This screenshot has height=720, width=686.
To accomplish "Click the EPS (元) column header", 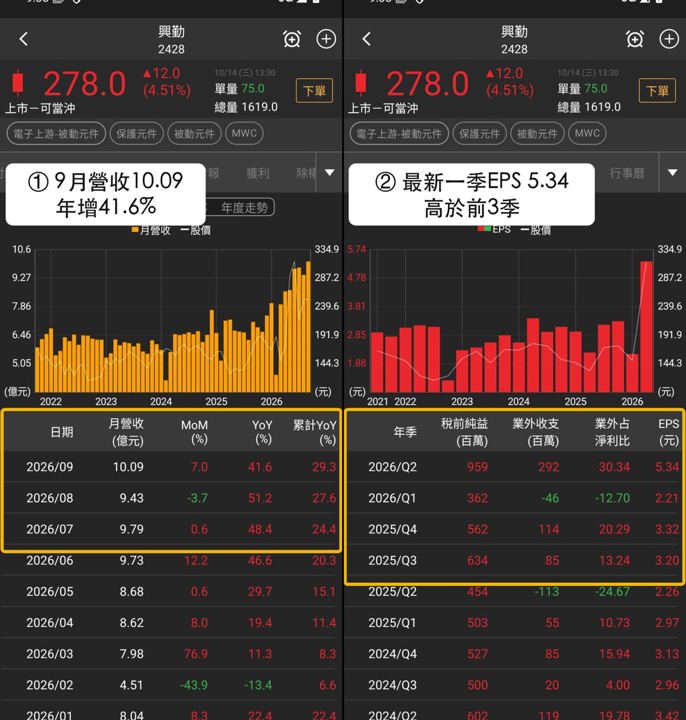I will 669,432.
